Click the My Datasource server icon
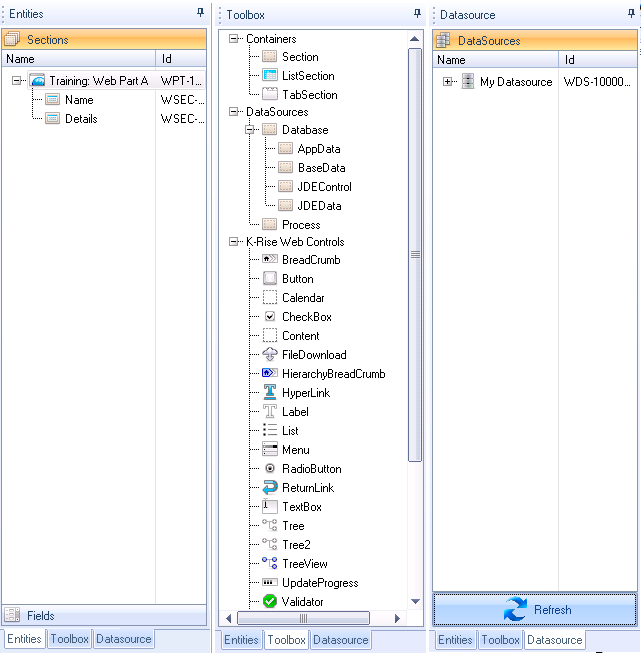 pos(468,81)
